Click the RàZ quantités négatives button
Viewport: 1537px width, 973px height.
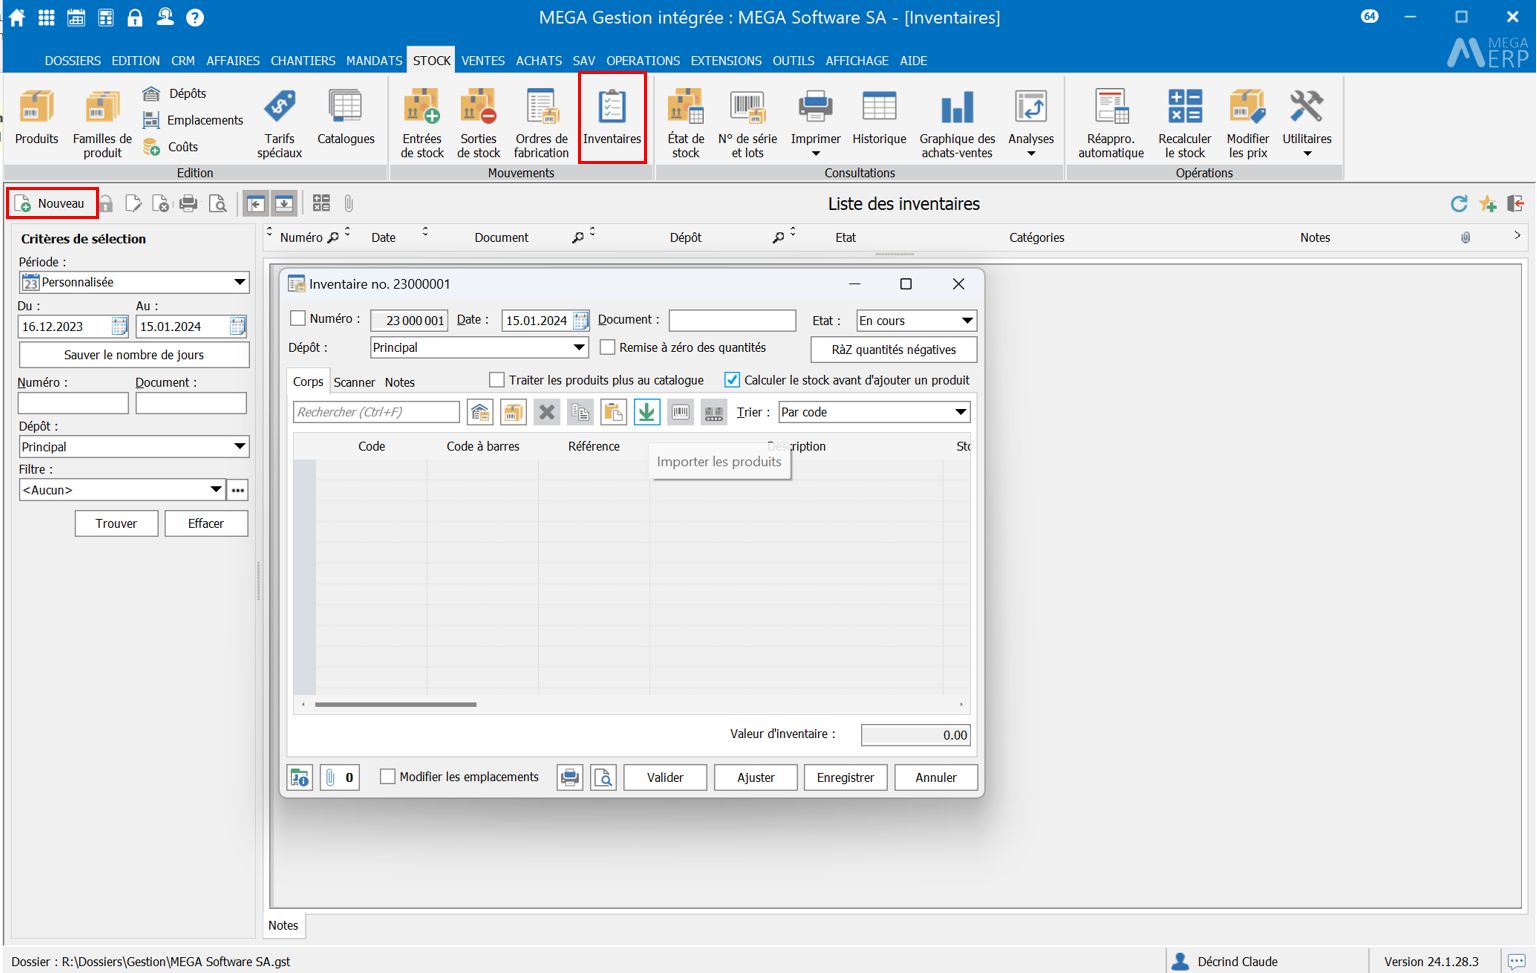pos(894,350)
